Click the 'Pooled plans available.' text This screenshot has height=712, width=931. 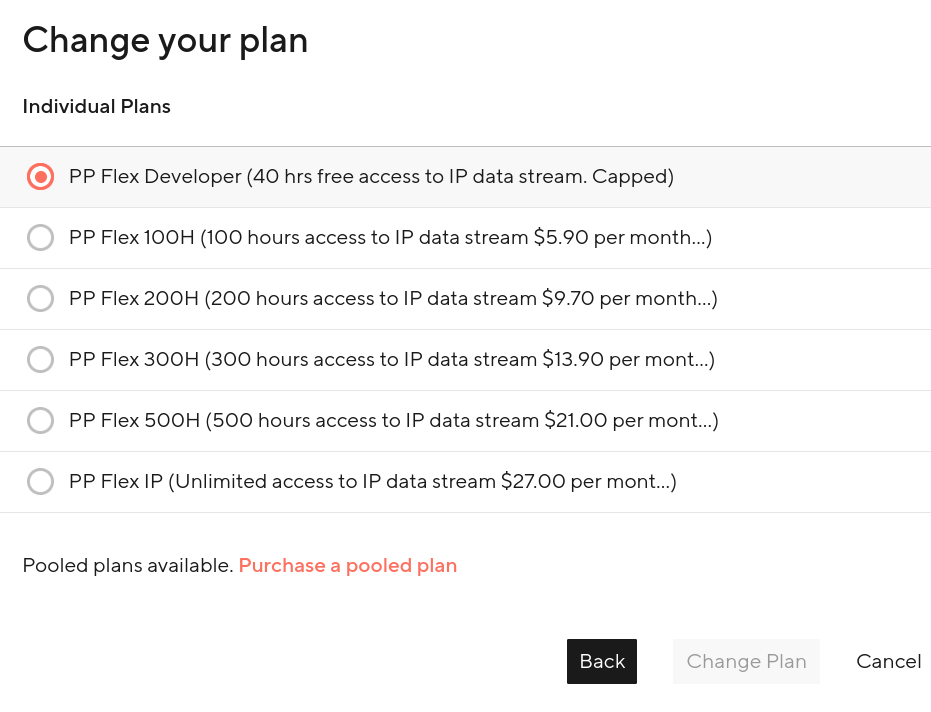pyautogui.click(x=127, y=566)
